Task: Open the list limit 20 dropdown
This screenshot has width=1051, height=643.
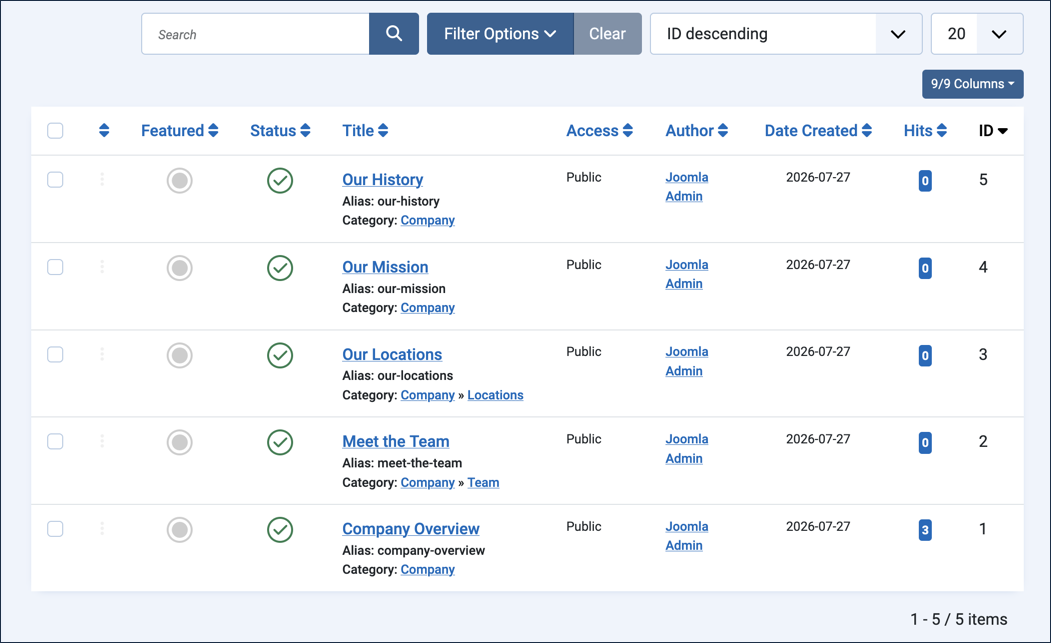Action: click(977, 34)
